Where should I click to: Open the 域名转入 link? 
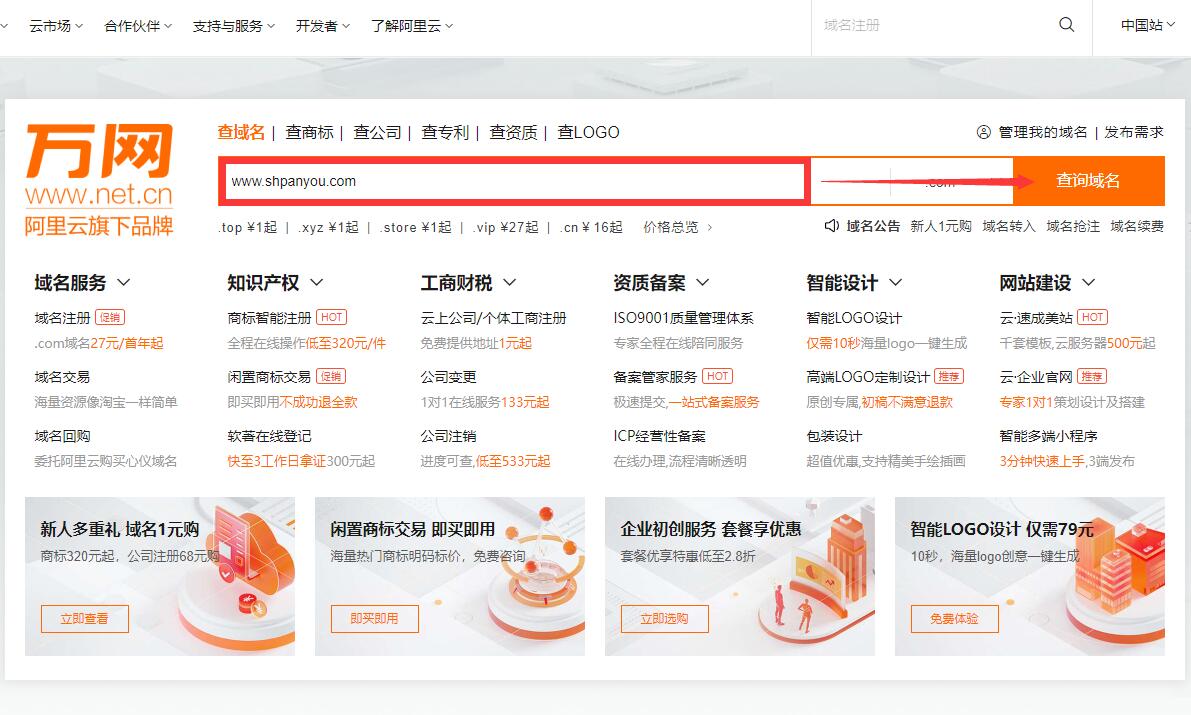1009,226
